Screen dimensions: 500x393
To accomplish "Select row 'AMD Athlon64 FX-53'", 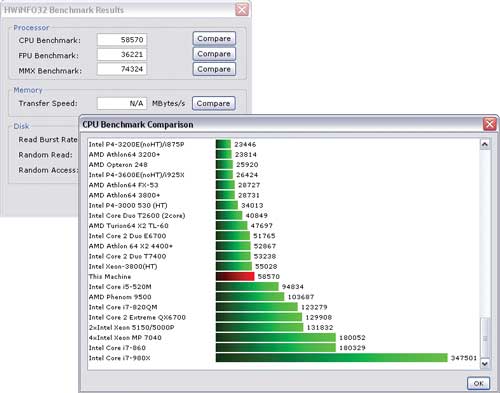I will [283, 185].
